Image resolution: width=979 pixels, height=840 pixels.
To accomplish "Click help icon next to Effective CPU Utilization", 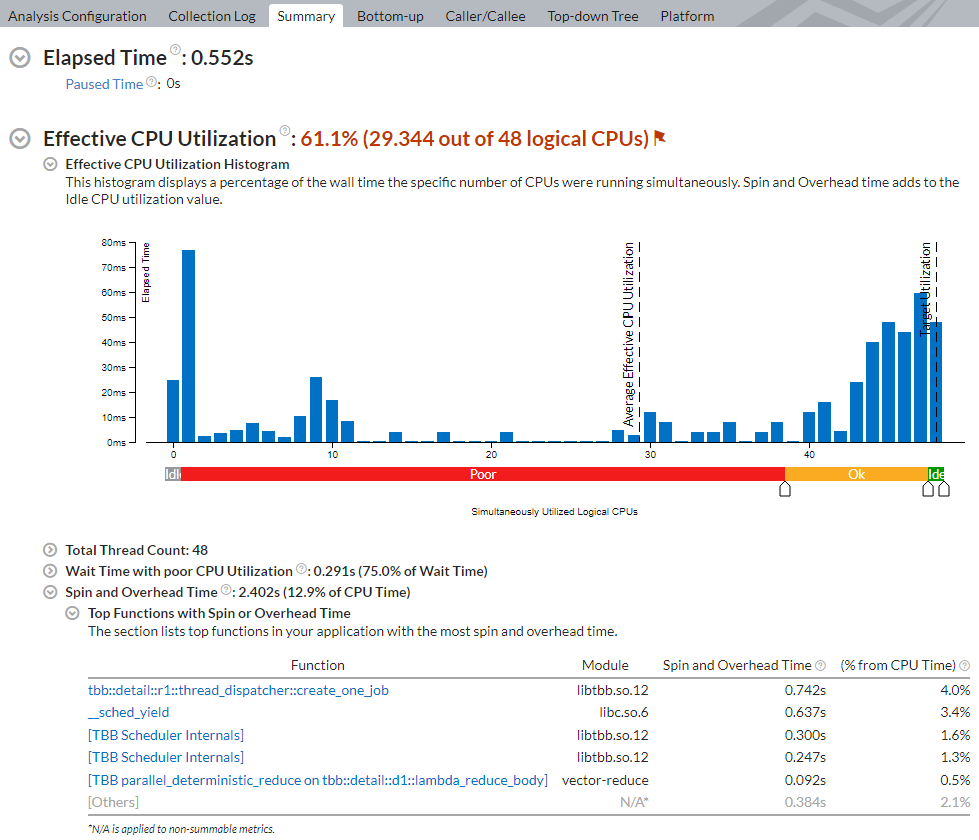I will pos(284,132).
